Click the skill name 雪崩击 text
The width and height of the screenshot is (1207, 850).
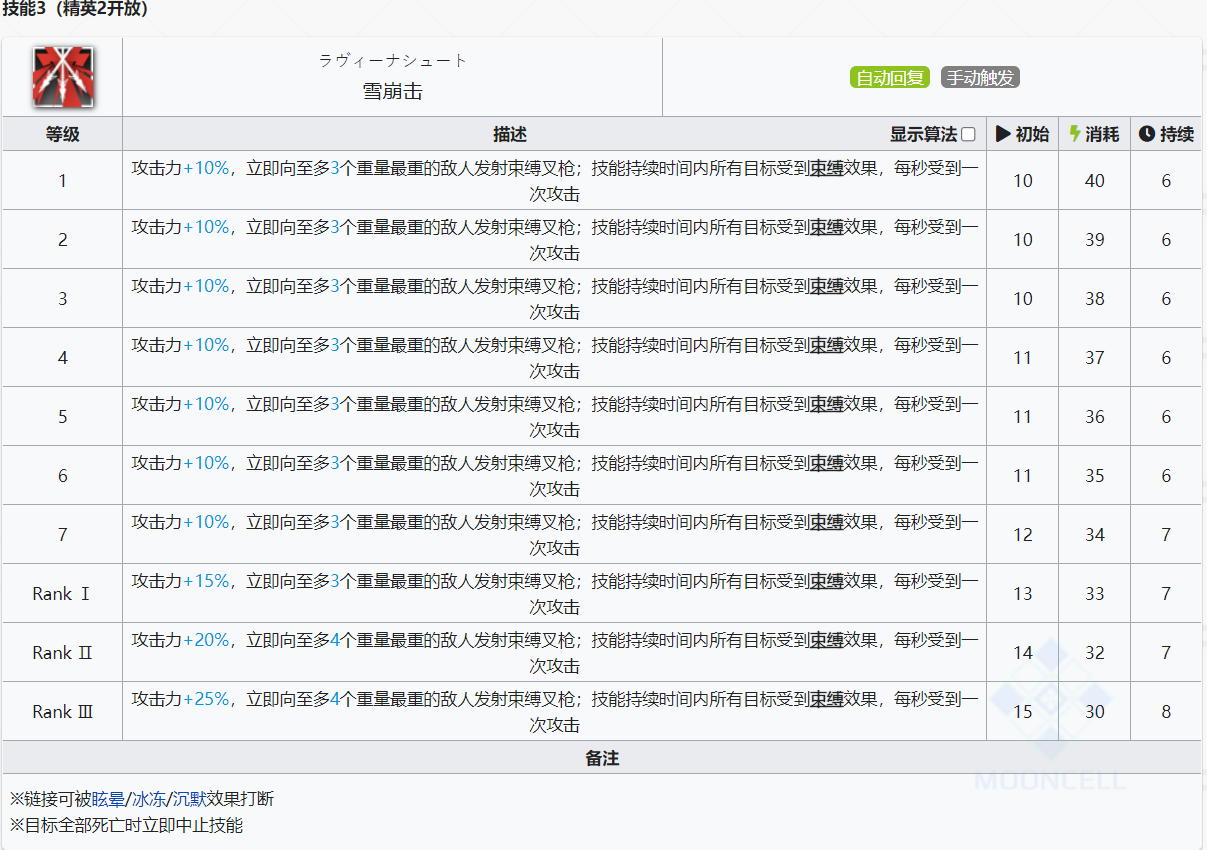pos(392,91)
